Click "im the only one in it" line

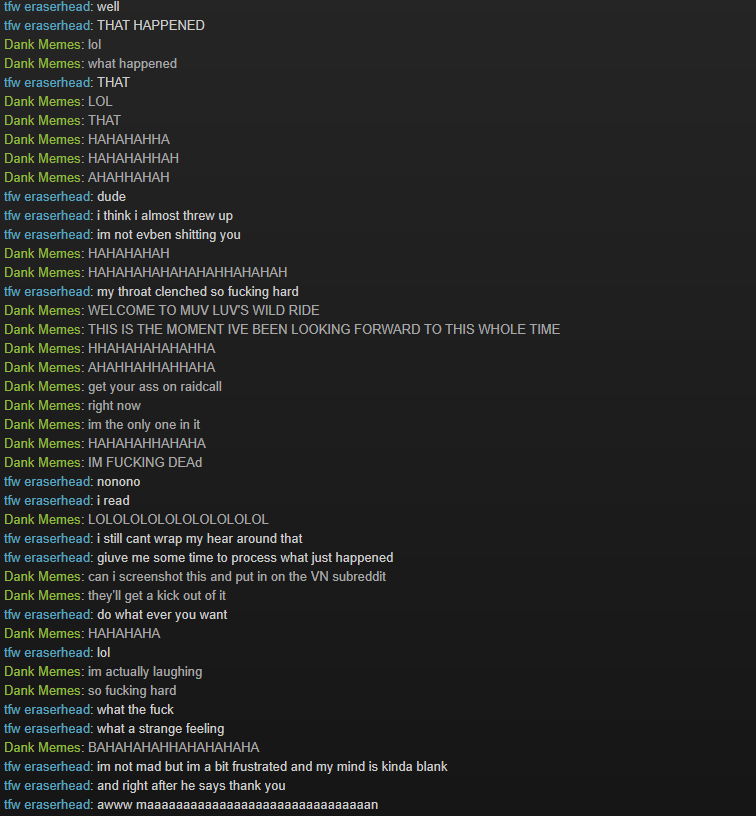(144, 425)
